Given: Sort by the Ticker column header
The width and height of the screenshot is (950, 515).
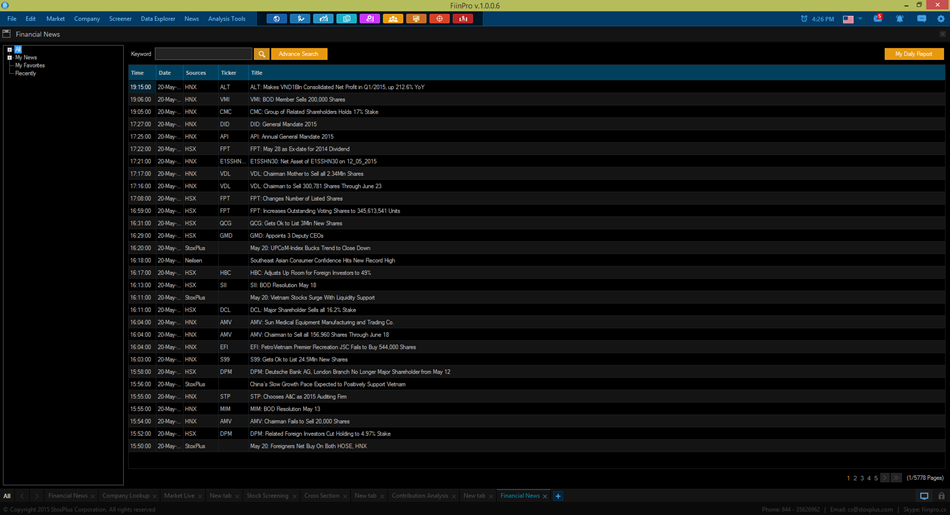Looking at the screenshot, I should (x=233, y=73).
